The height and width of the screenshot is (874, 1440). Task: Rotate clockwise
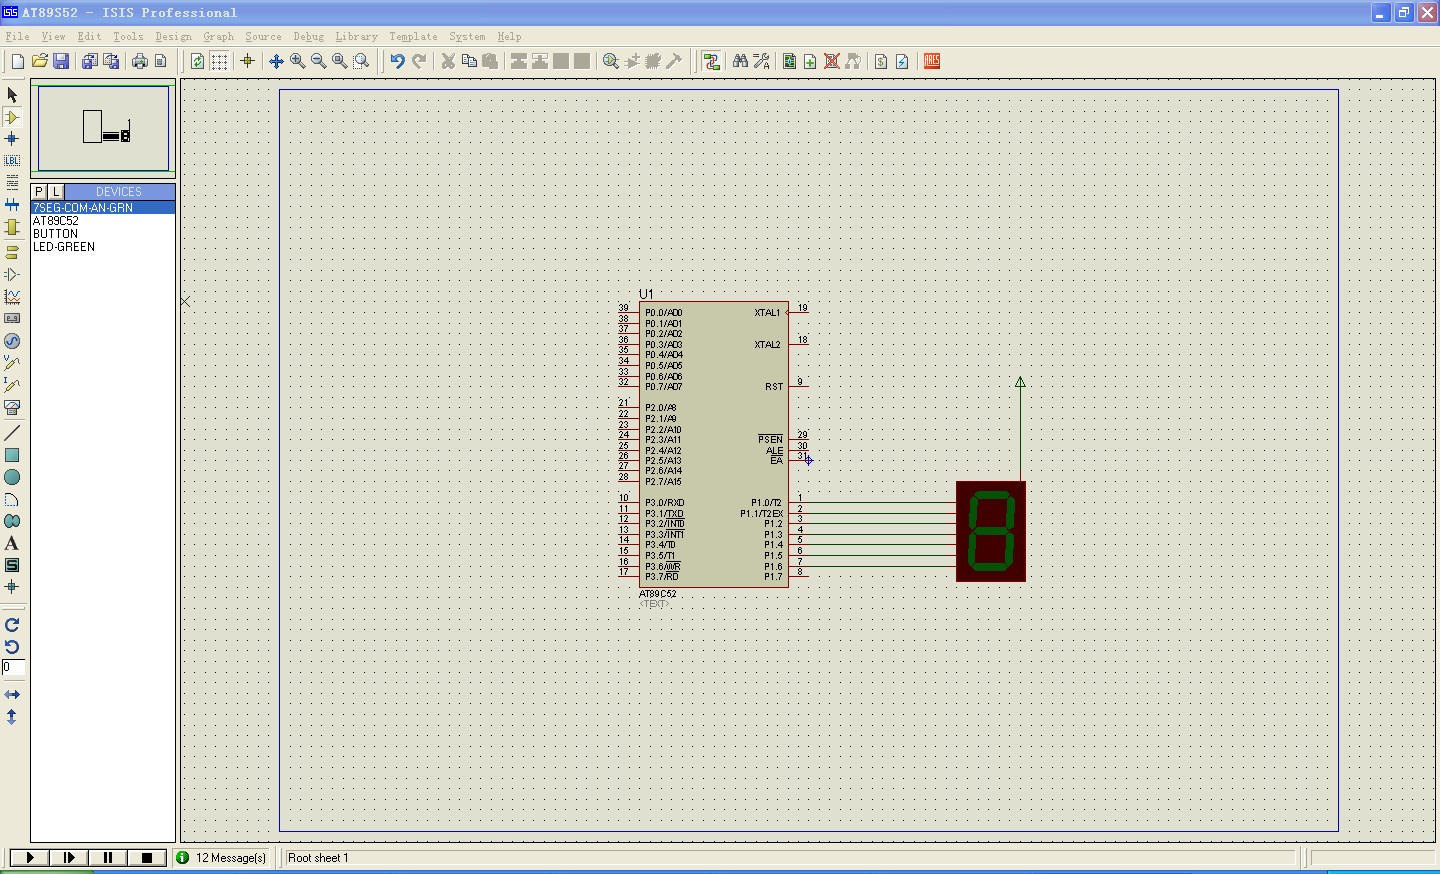pos(12,625)
